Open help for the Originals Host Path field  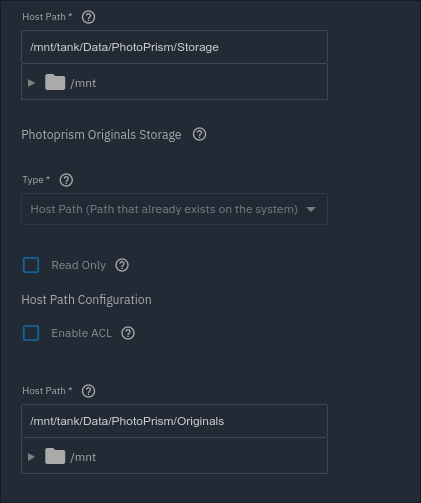[88, 391]
